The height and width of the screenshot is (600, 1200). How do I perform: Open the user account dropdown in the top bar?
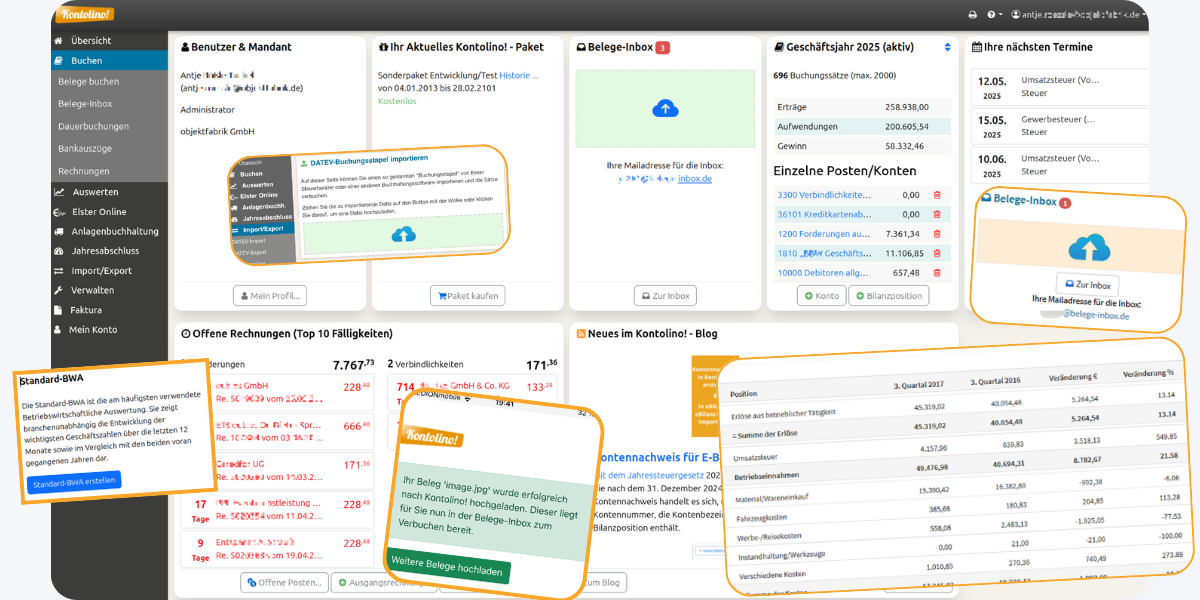pyautogui.click(x=1079, y=15)
